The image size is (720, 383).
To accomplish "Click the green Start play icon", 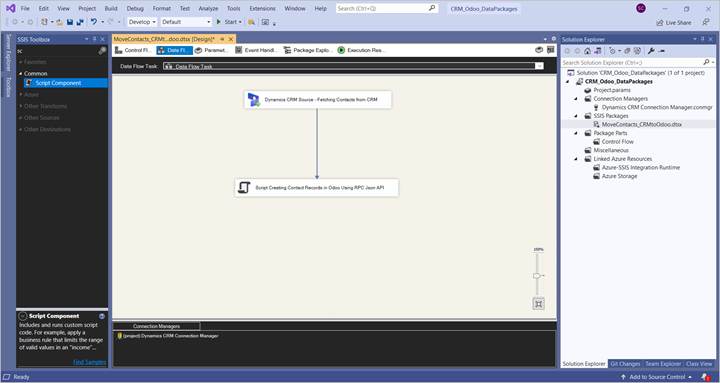I will click(219, 22).
